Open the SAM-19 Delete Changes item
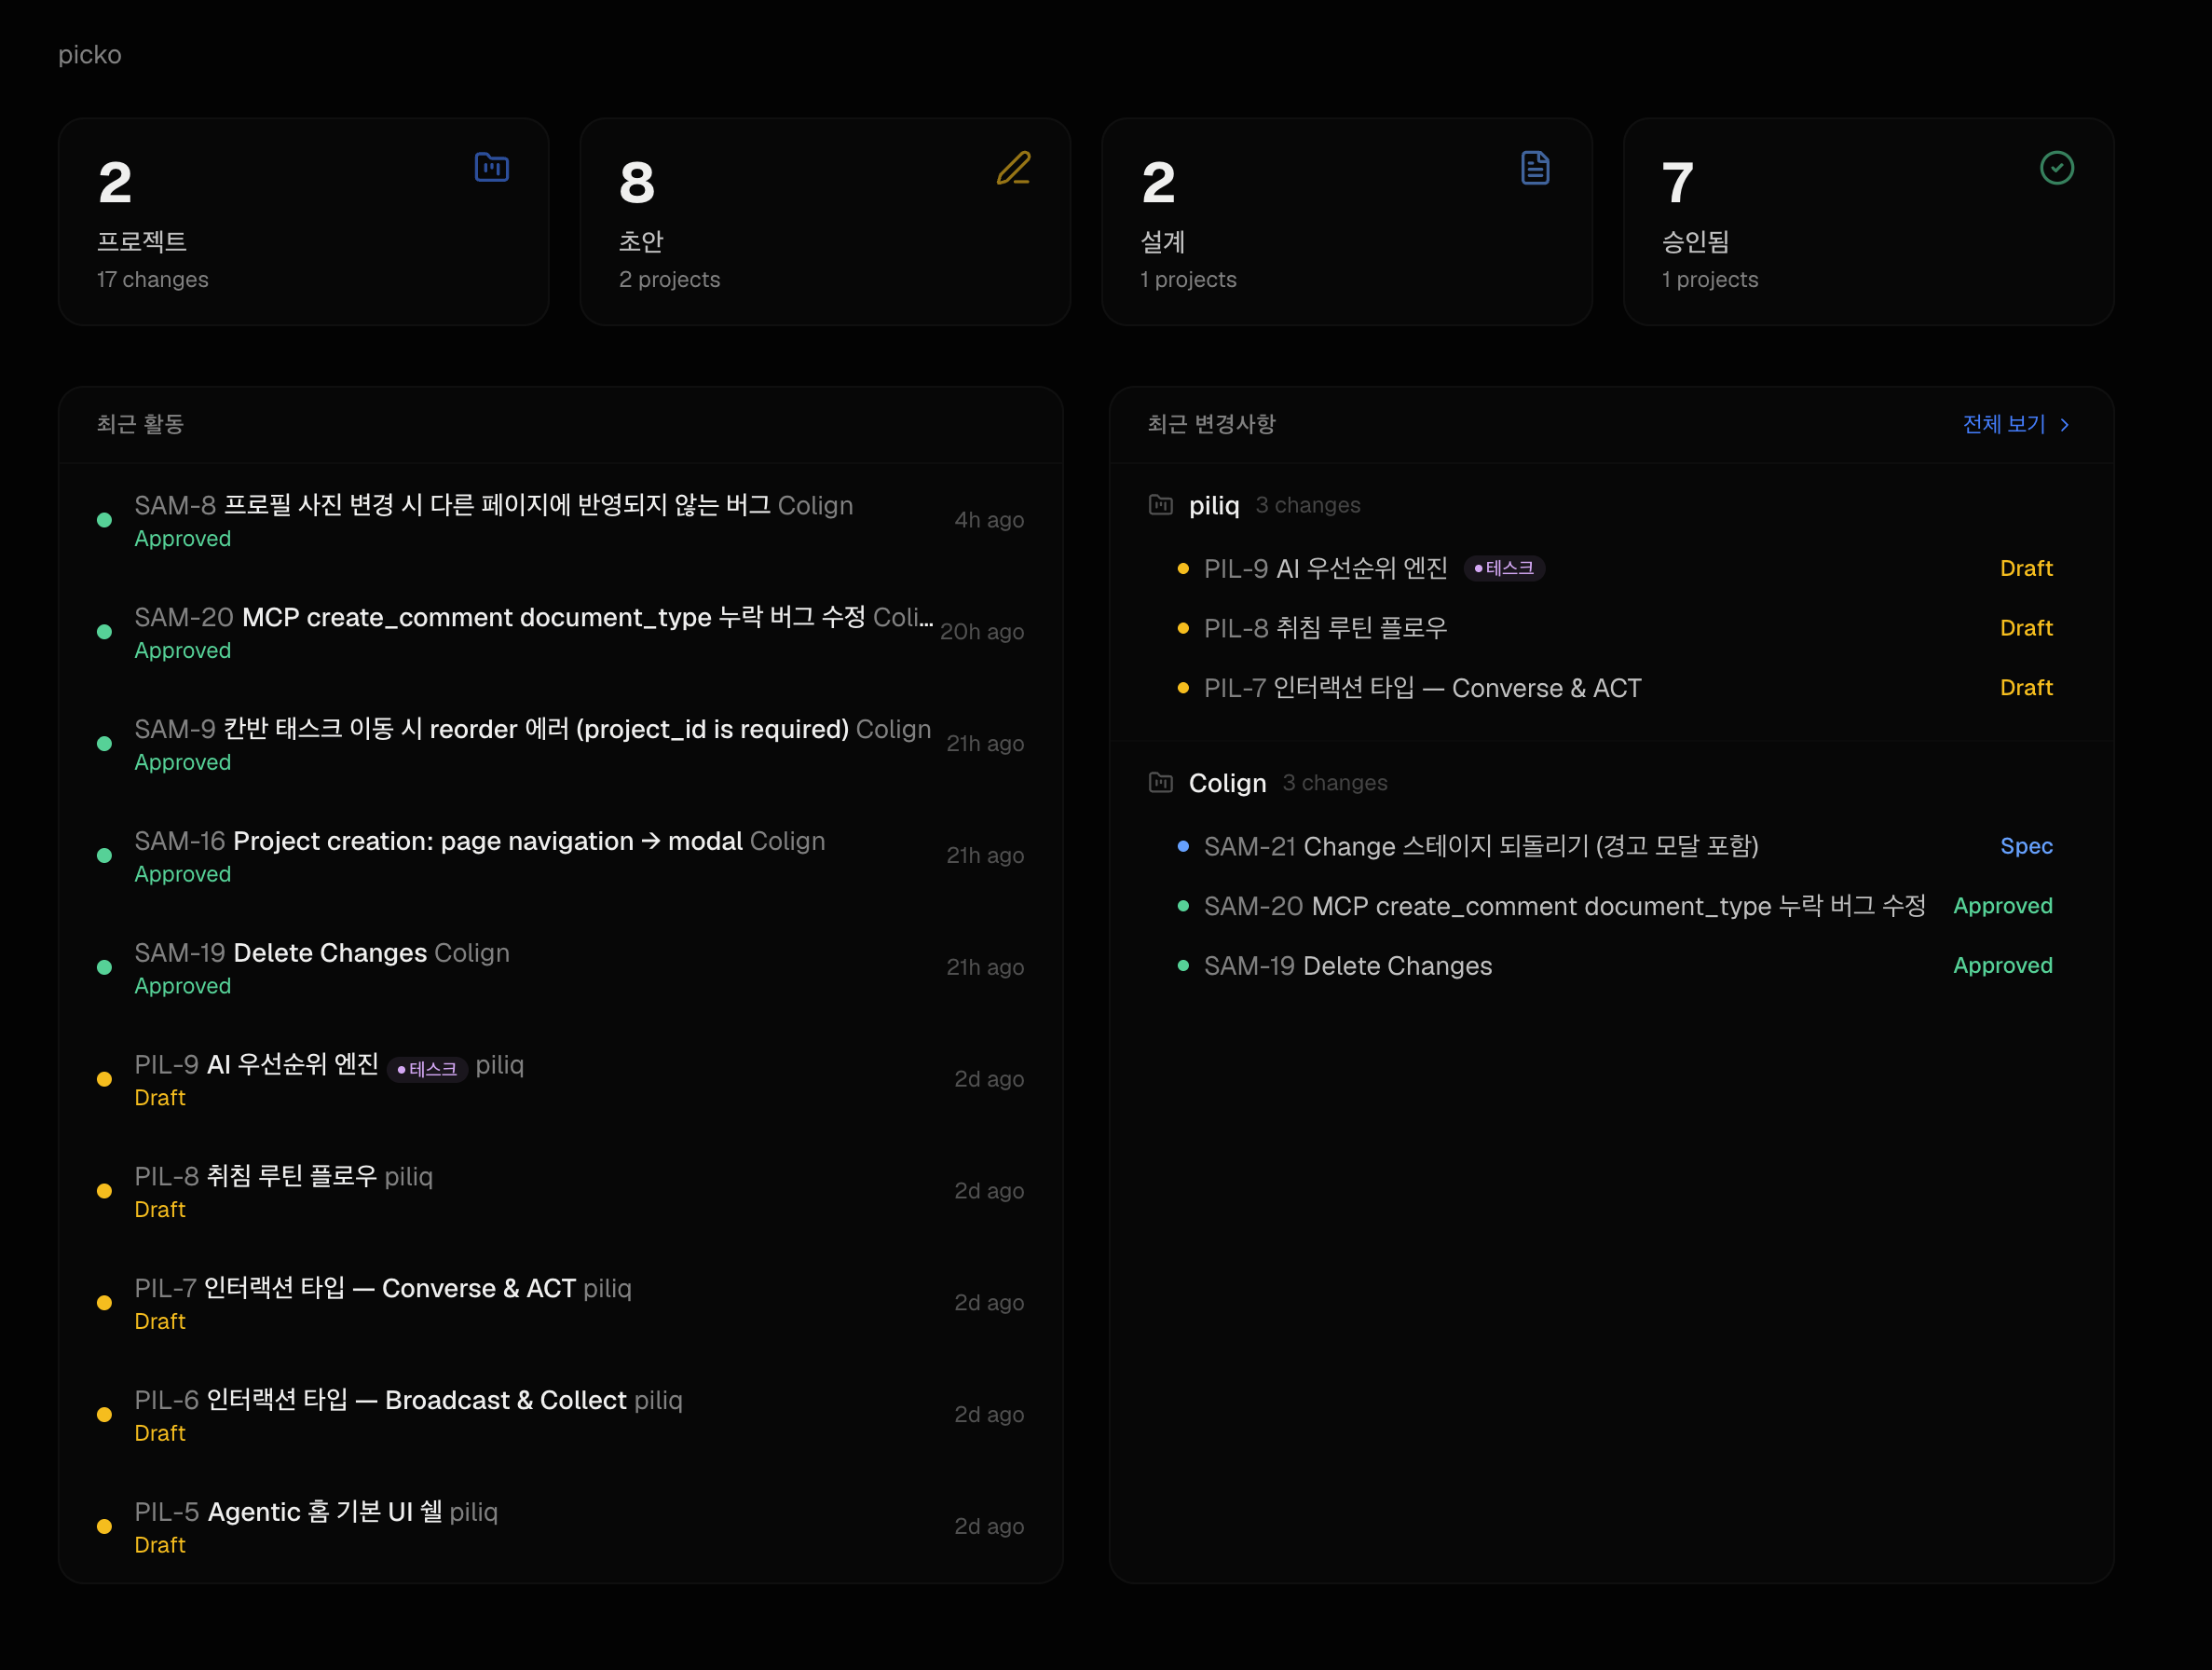 click(x=1346, y=965)
